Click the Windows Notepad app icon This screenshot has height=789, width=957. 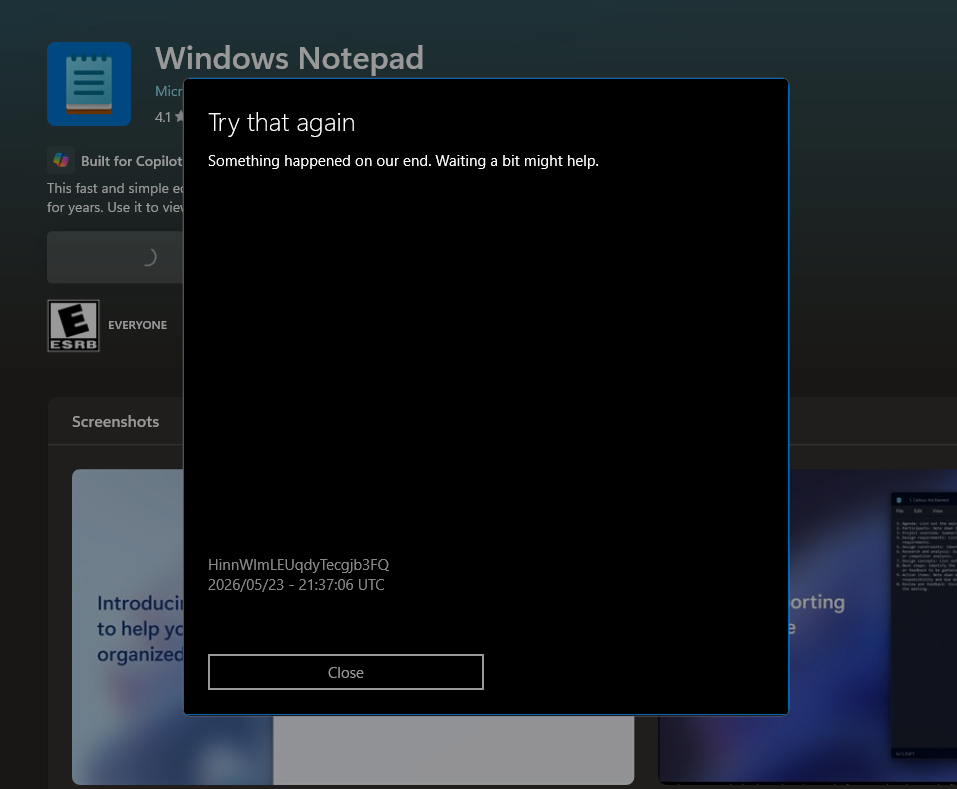click(x=89, y=84)
